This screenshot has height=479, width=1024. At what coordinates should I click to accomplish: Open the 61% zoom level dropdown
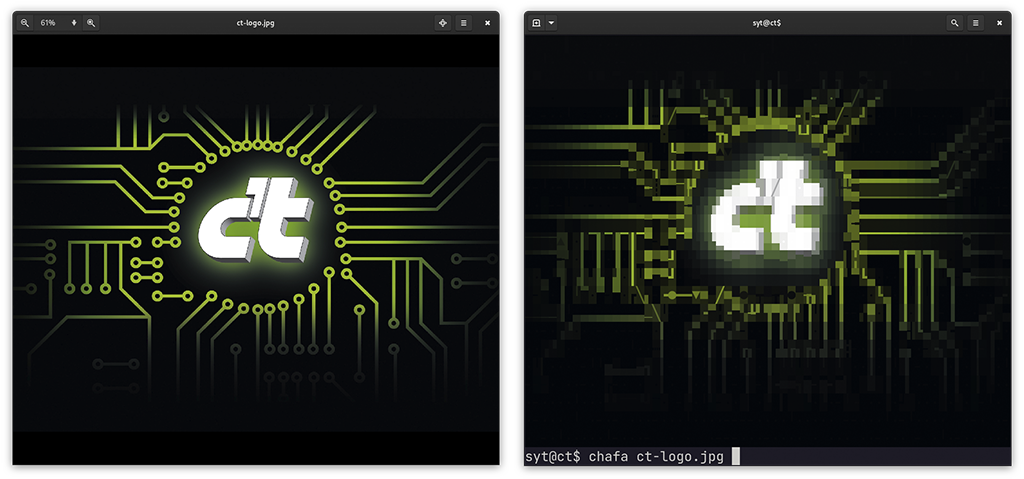74,23
